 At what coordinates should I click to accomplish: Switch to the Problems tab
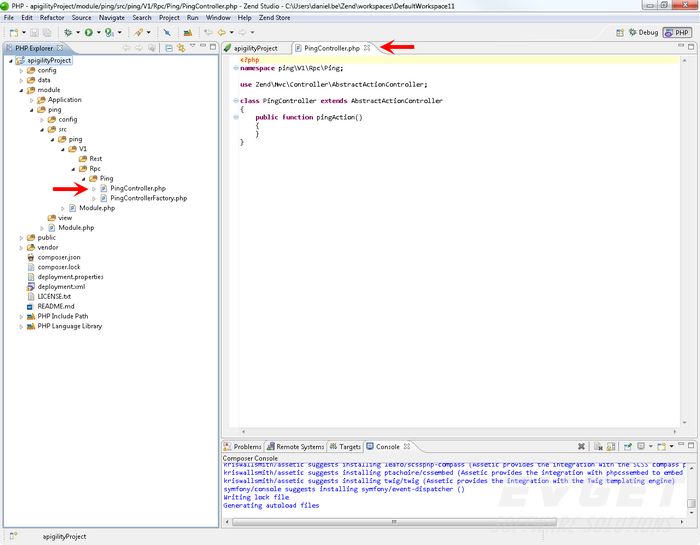pos(242,446)
